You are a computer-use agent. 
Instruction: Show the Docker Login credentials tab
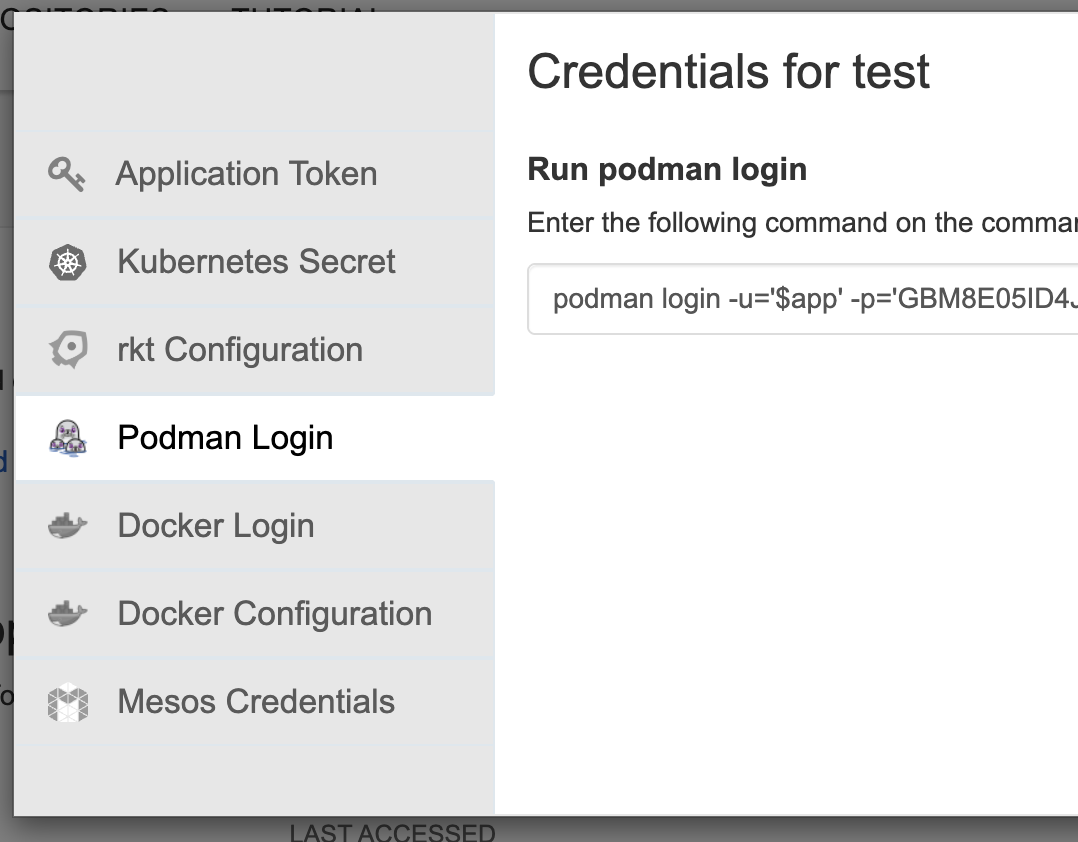tap(216, 526)
